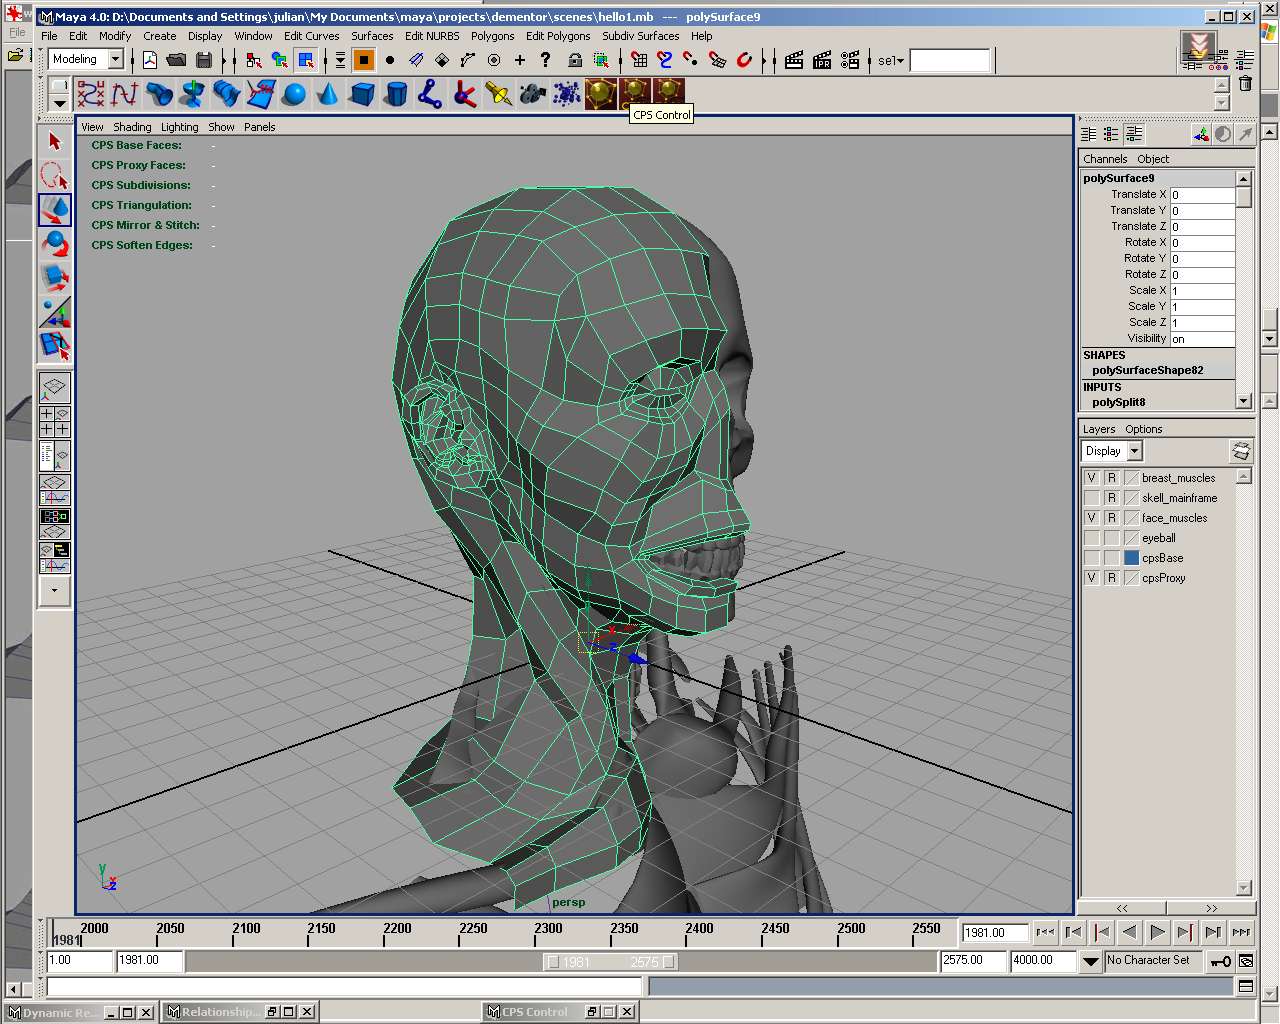Select the Rotate tool in toolbox
The height and width of the screenshot is (1024, 1280).
pyautogui.click(x=55, y=244)
